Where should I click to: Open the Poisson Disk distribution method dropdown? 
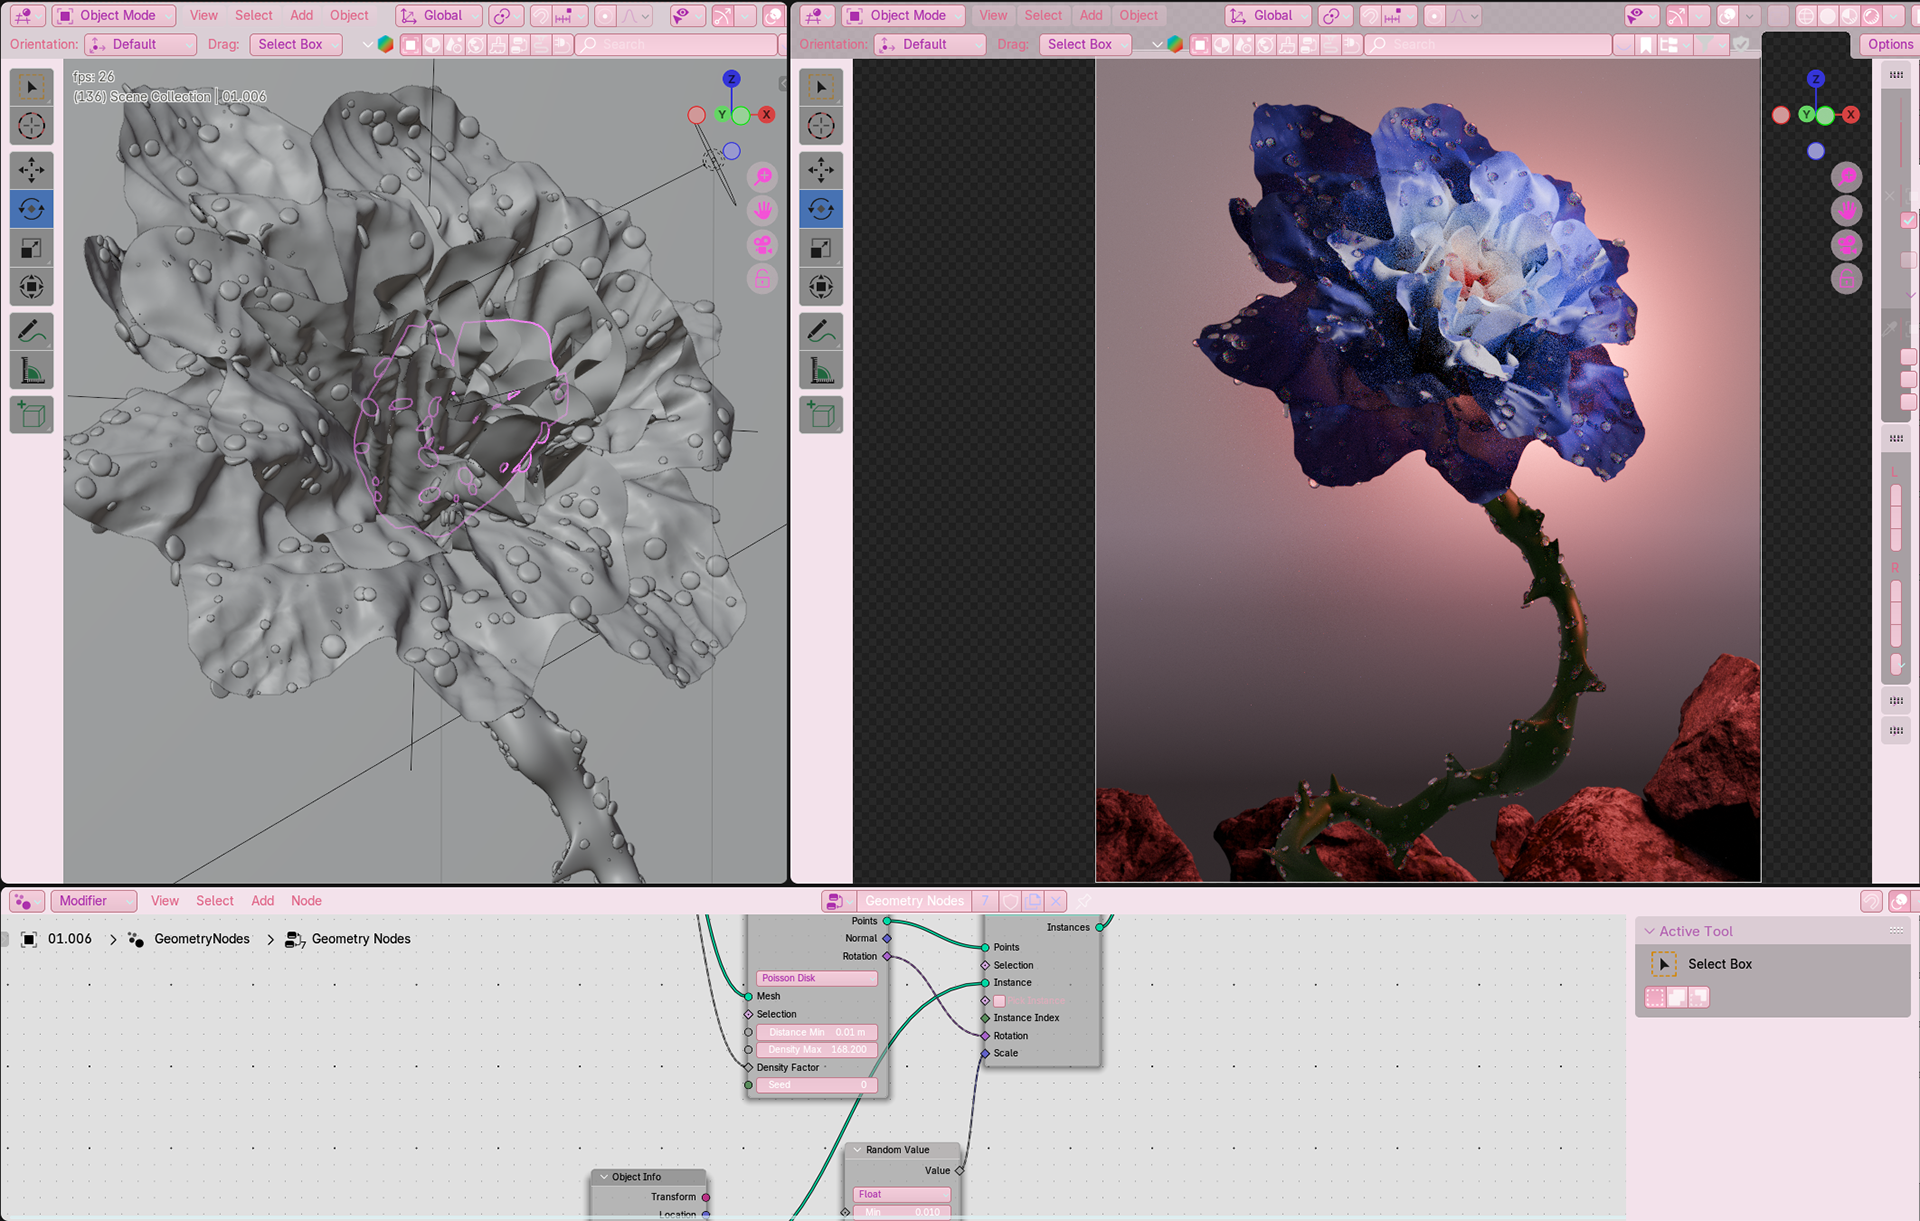coord(816,978)
